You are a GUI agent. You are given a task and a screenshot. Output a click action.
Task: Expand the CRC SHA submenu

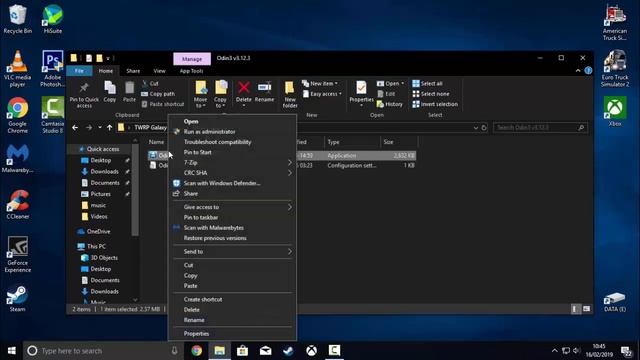pos(233,173)
